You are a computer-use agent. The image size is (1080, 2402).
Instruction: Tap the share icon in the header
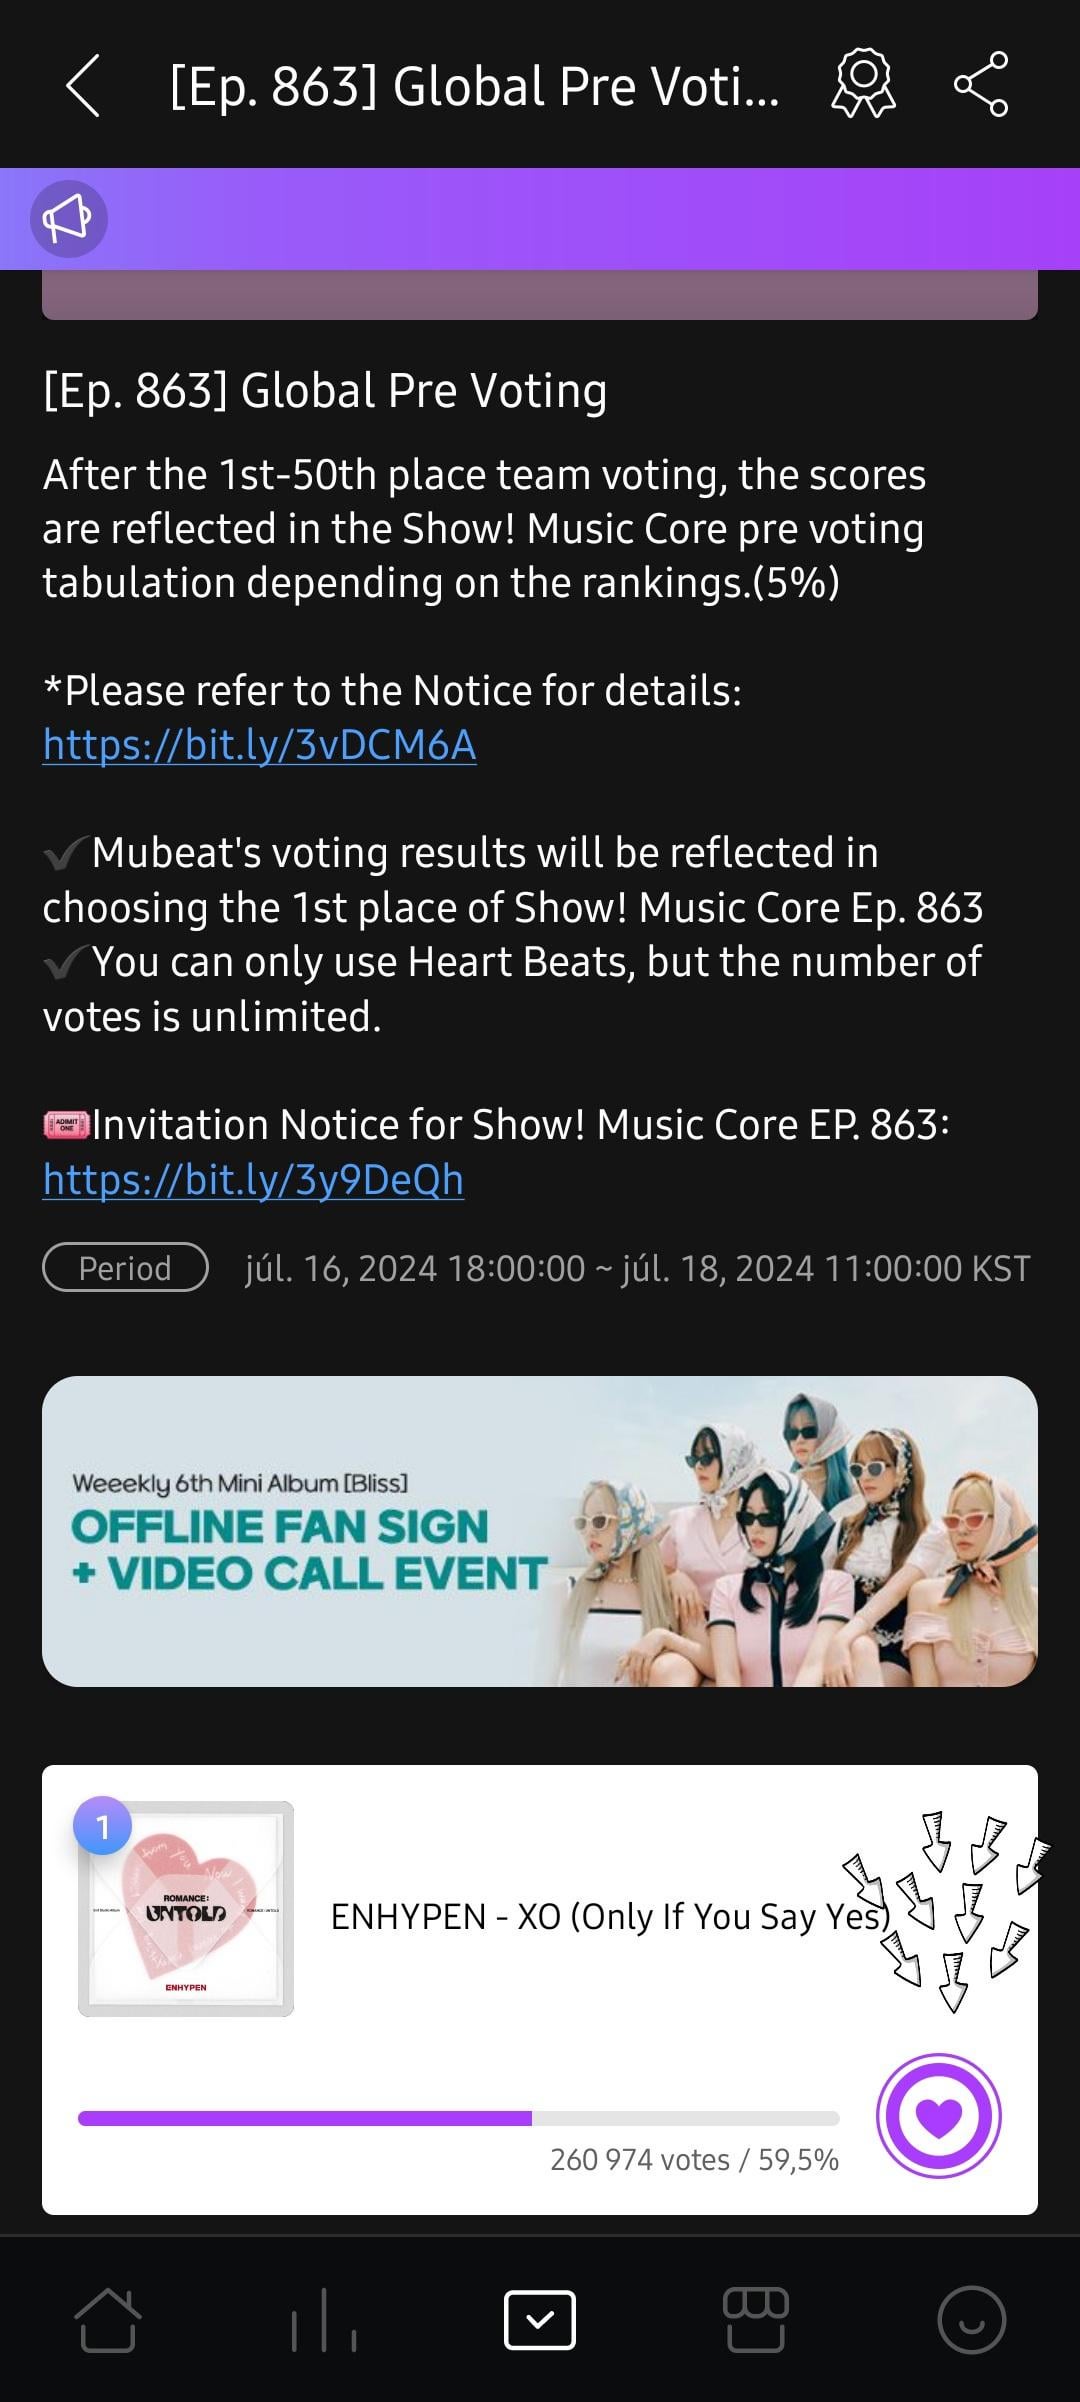coord(981,84)
